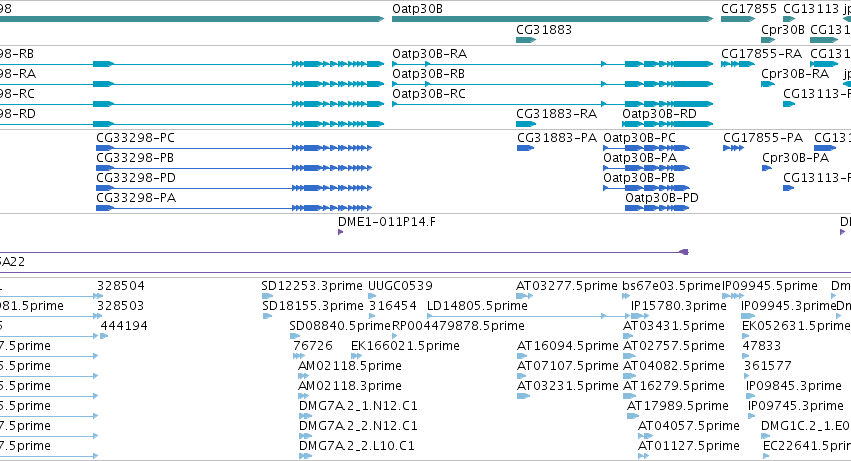Select the AT03231.5prime EST label

[x=568, y=387]
